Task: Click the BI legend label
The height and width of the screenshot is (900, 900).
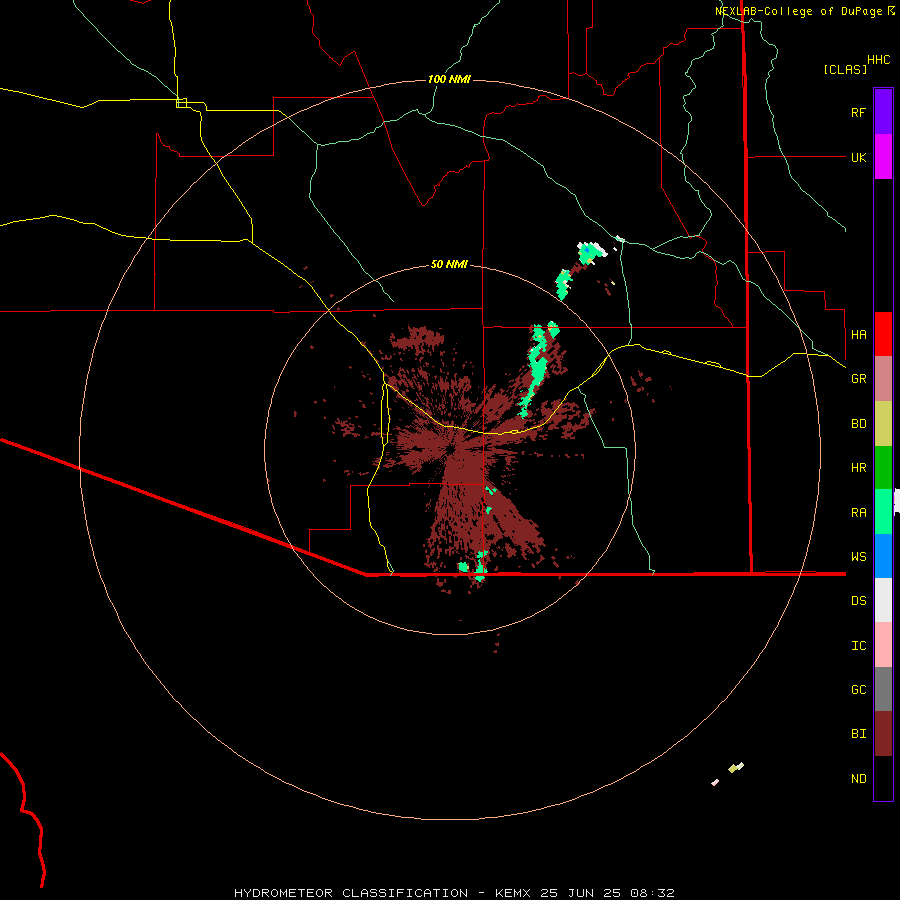Action: click(858, 734)
